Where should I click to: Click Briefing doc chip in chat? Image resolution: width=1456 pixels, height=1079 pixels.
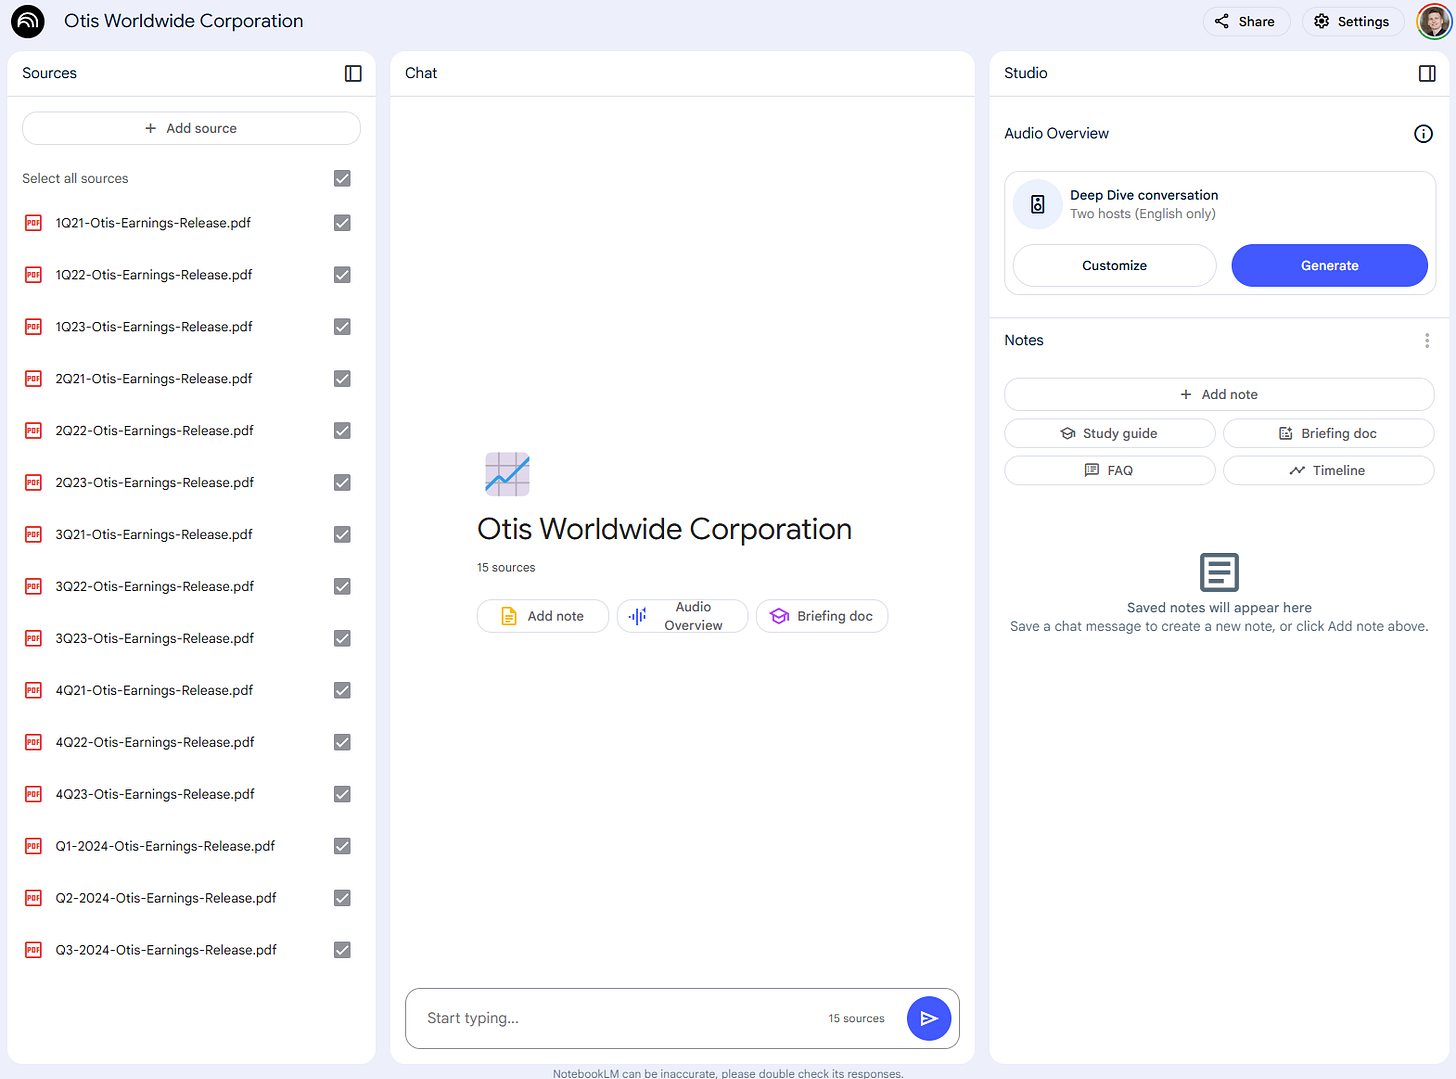pyautogui.click(x=822, y=616)
